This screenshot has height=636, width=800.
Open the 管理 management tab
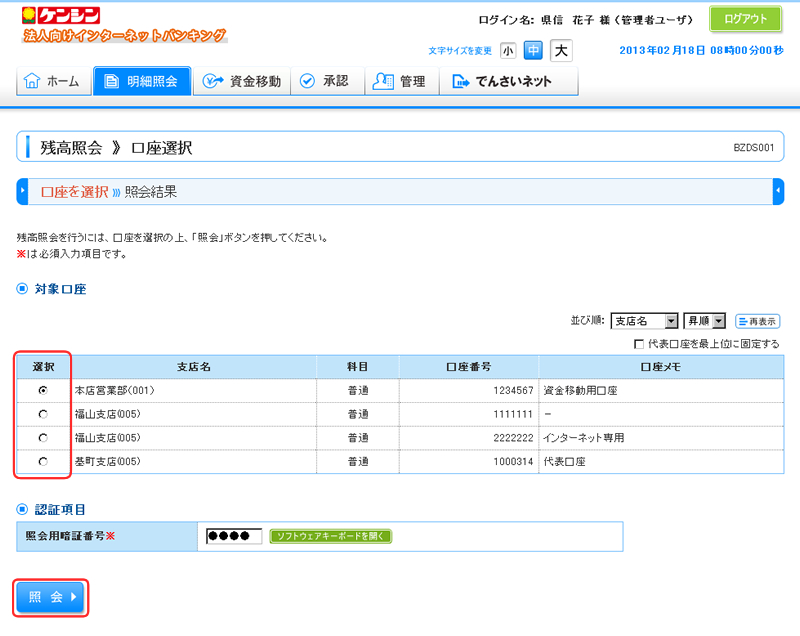[x=399, y=82]
